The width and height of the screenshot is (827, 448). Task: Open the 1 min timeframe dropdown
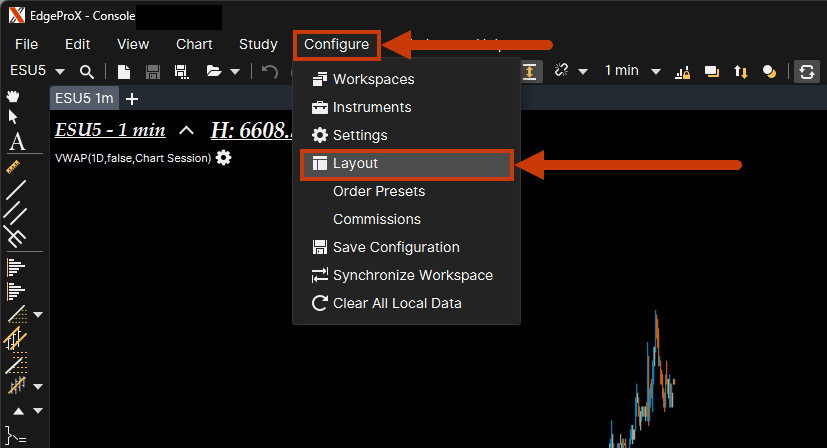pos(656,71)
